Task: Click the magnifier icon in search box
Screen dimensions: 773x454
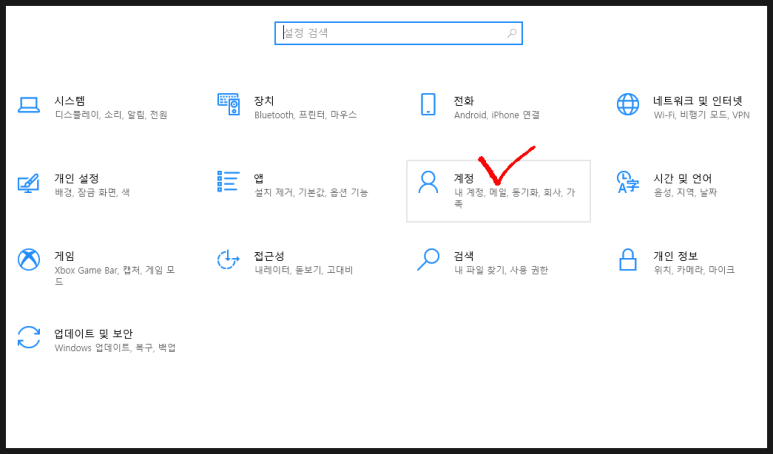Action: [512, 33]
